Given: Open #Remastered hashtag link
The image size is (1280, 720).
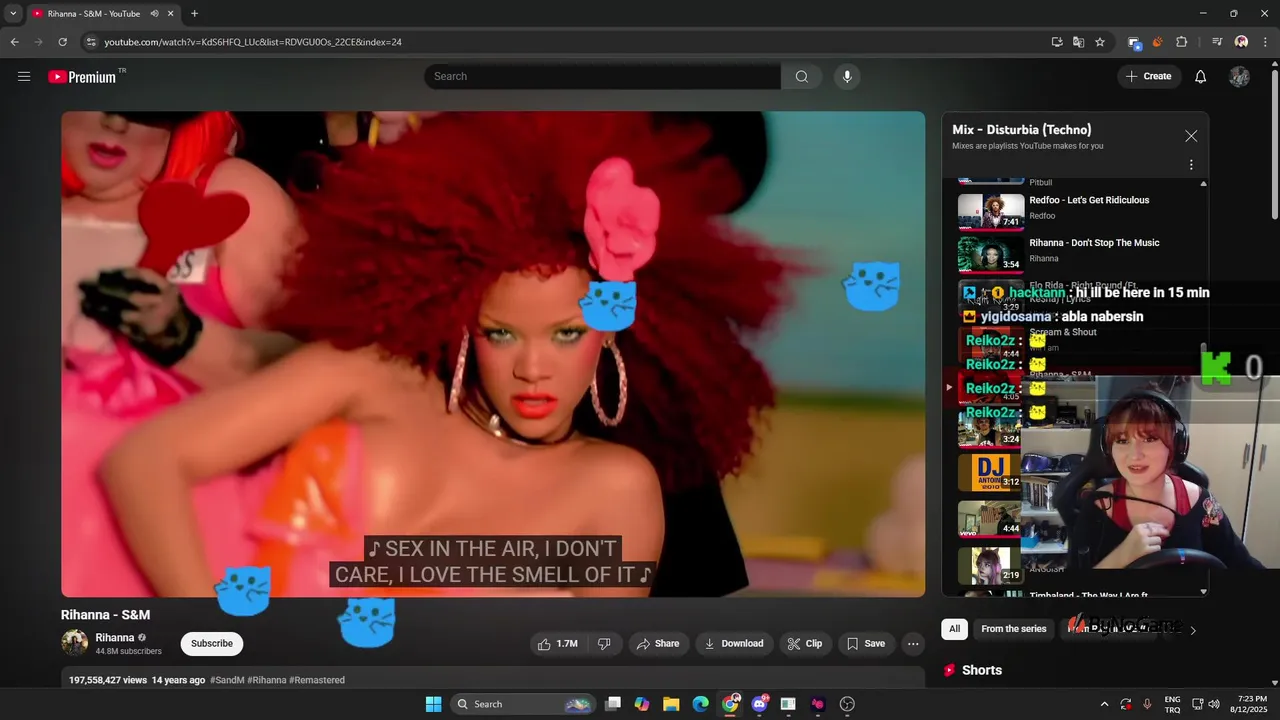Looking at the screenshot, I should (x=317, y=680).
